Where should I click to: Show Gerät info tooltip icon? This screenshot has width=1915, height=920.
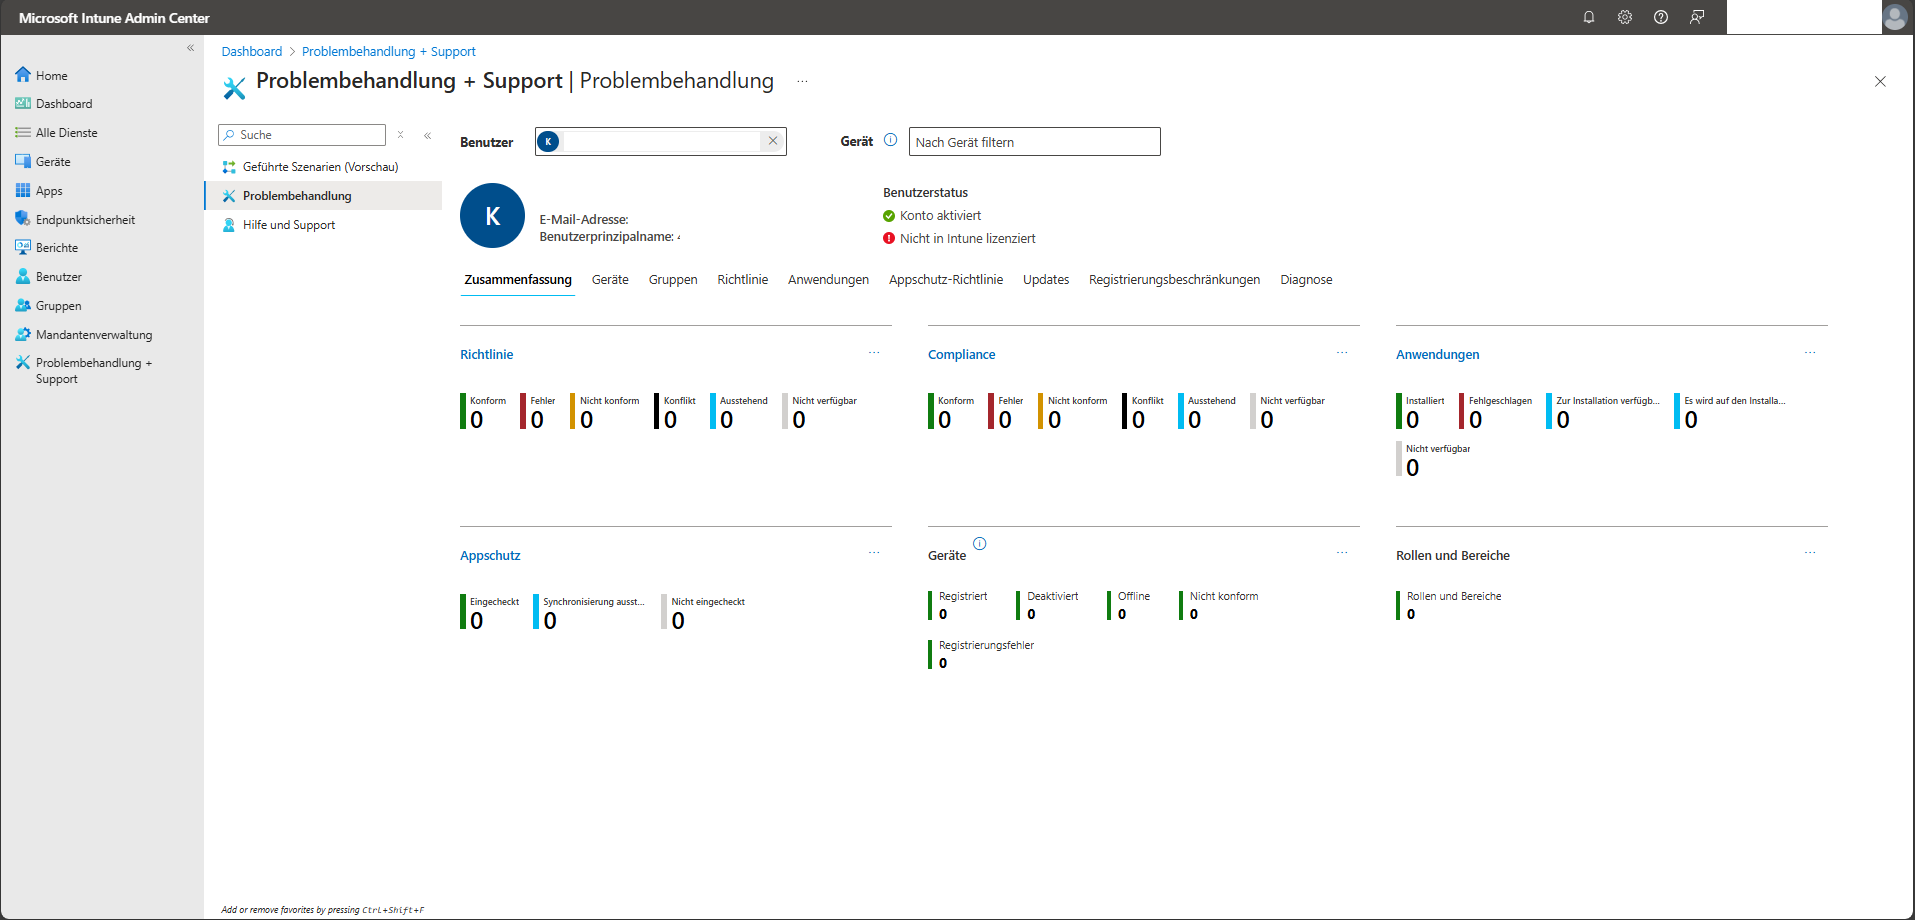(890, 141)
